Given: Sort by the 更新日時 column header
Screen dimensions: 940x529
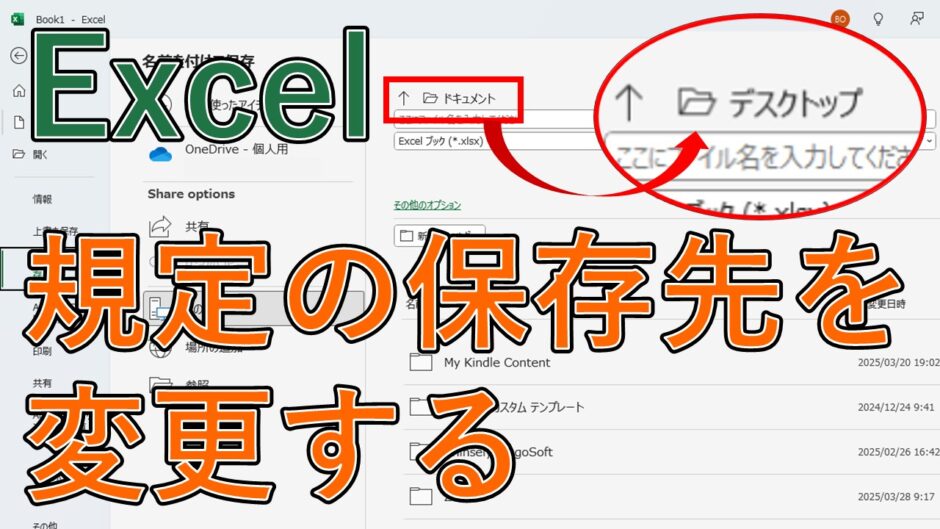Looking at the screenshot, I should (886, 304).
